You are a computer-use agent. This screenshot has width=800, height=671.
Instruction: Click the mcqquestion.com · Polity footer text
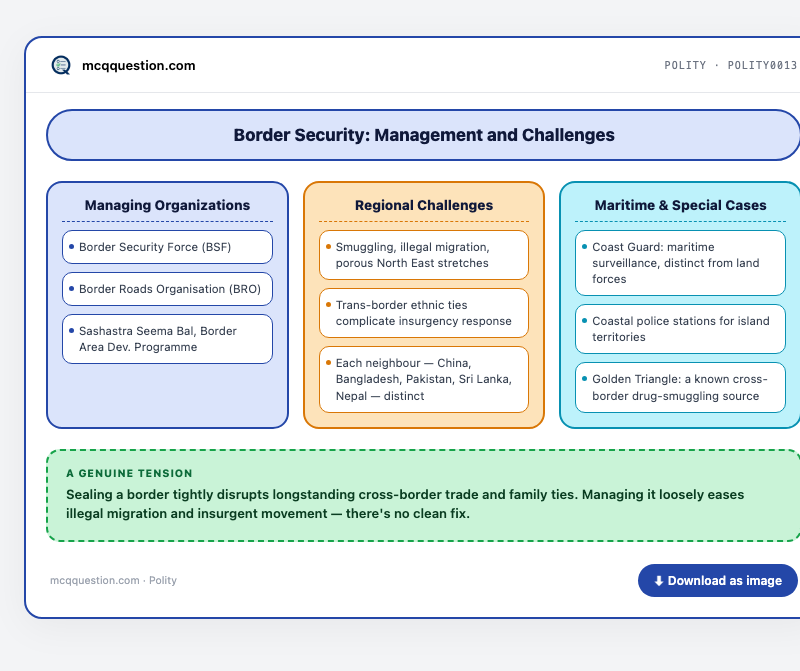(x=113, y=580)
